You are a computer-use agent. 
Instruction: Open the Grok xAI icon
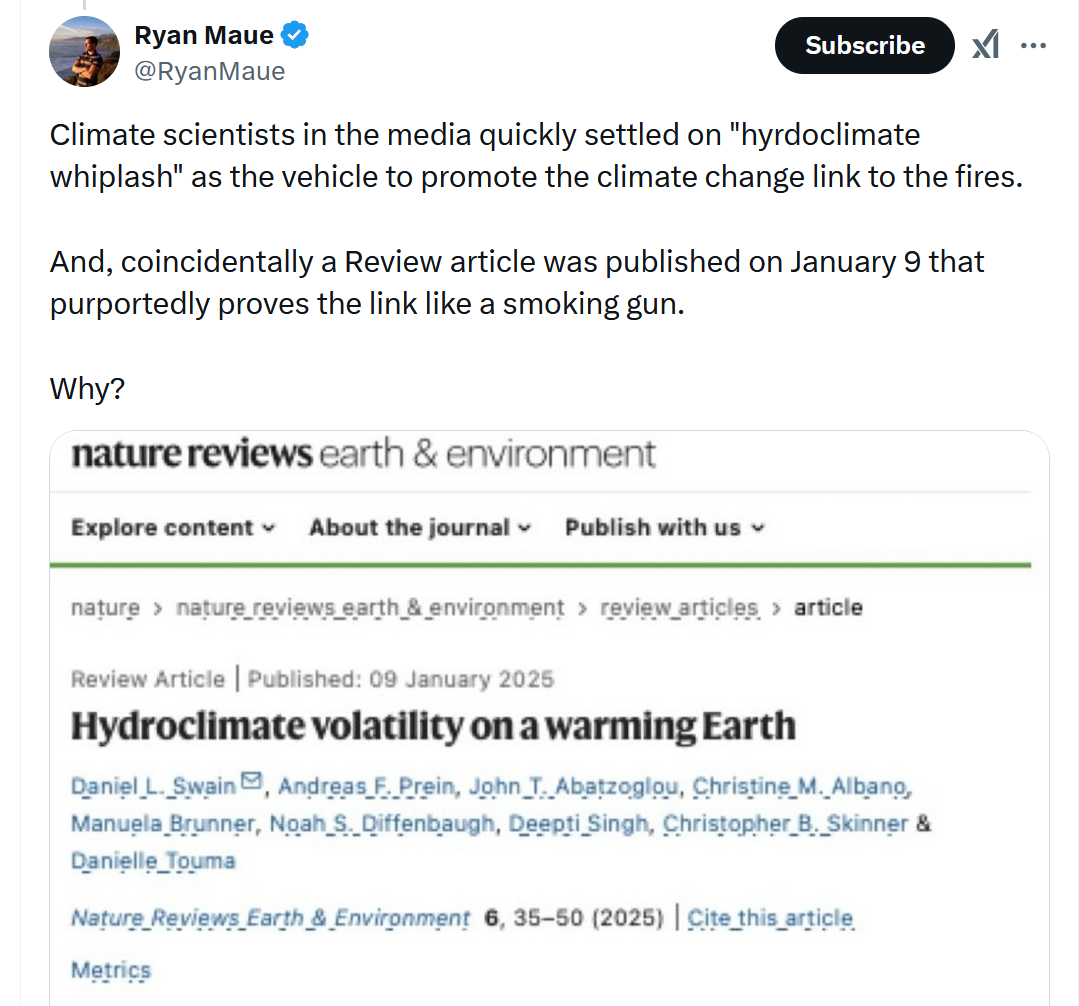click(985, 45)
